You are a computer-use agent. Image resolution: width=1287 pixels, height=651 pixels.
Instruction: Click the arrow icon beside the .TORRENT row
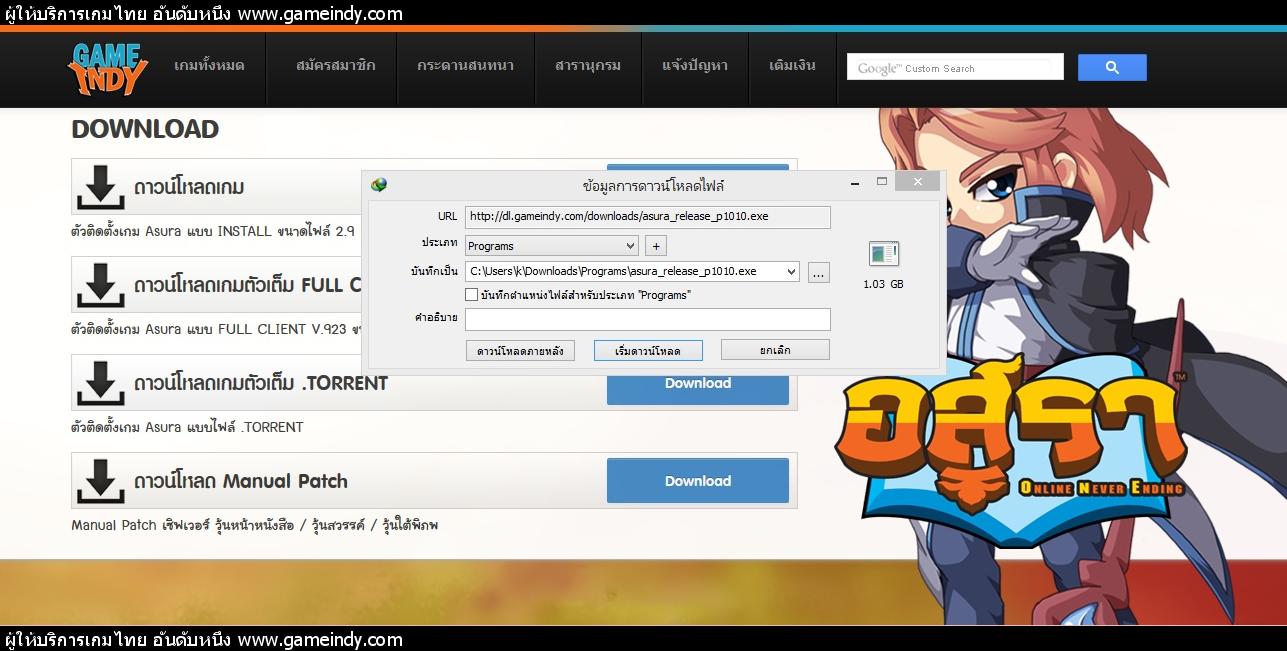pyautogui.click(x=100, y=382)
